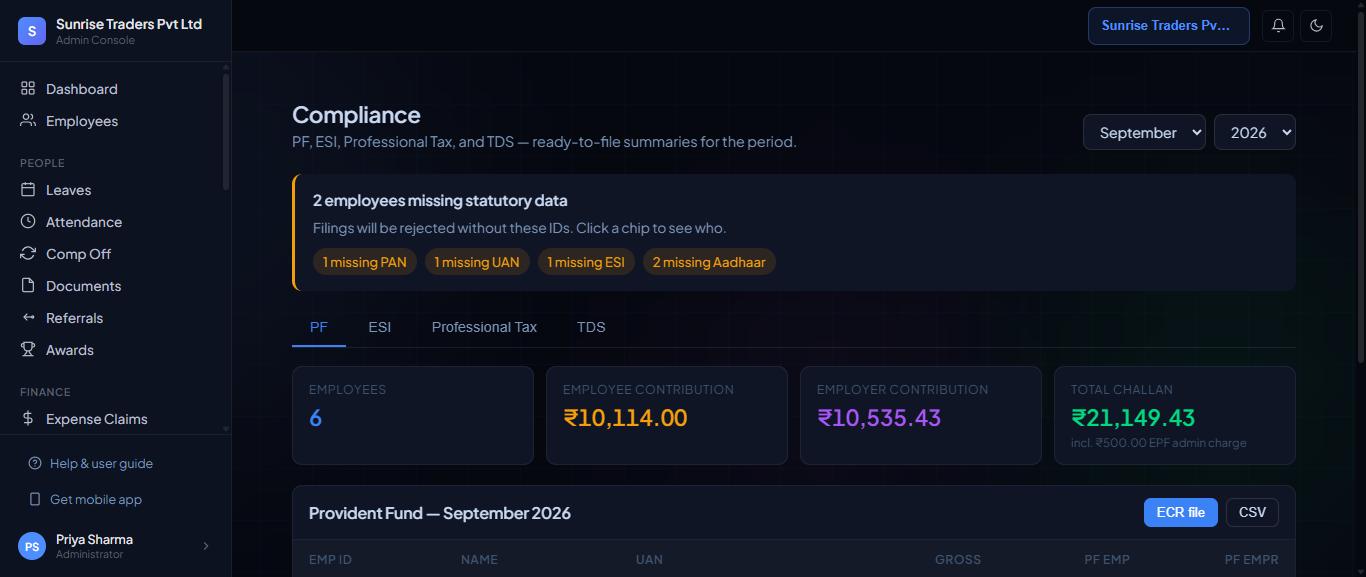This screenshot has height=577, width=1366.
Task: Click the Dashboard grid icon
Action: [28, 89]
